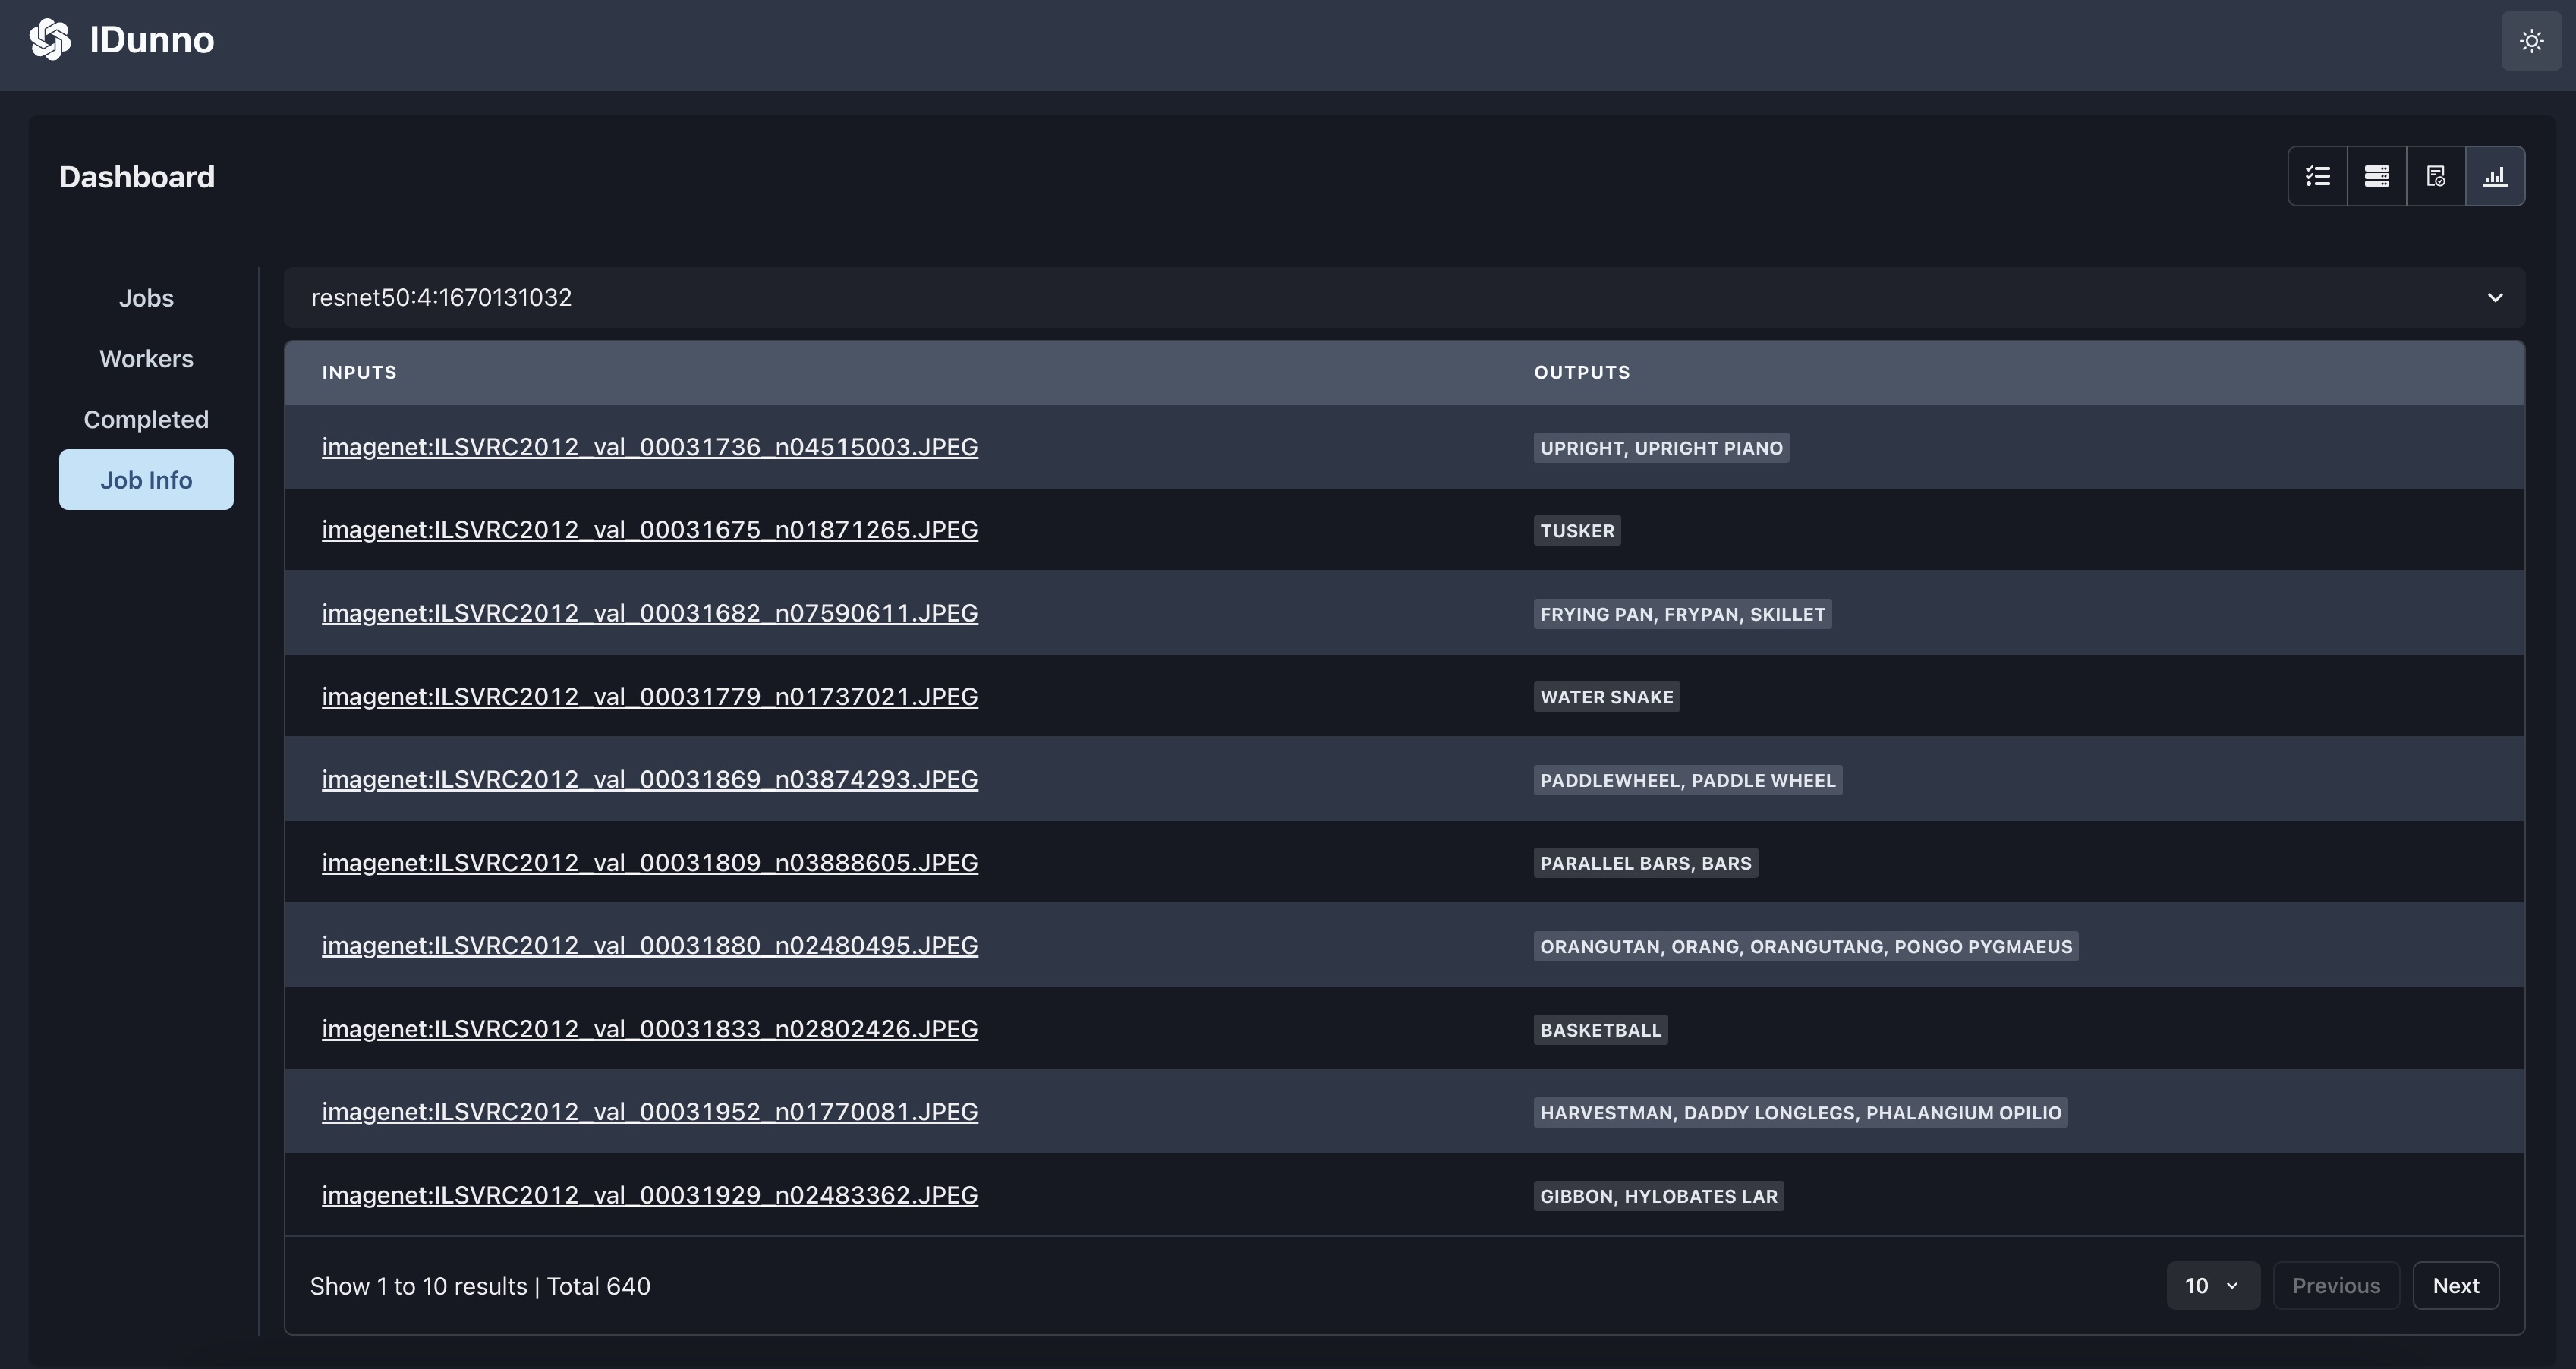
Task: Go to the Jobs sidebar tab
Action: [146, 298]
